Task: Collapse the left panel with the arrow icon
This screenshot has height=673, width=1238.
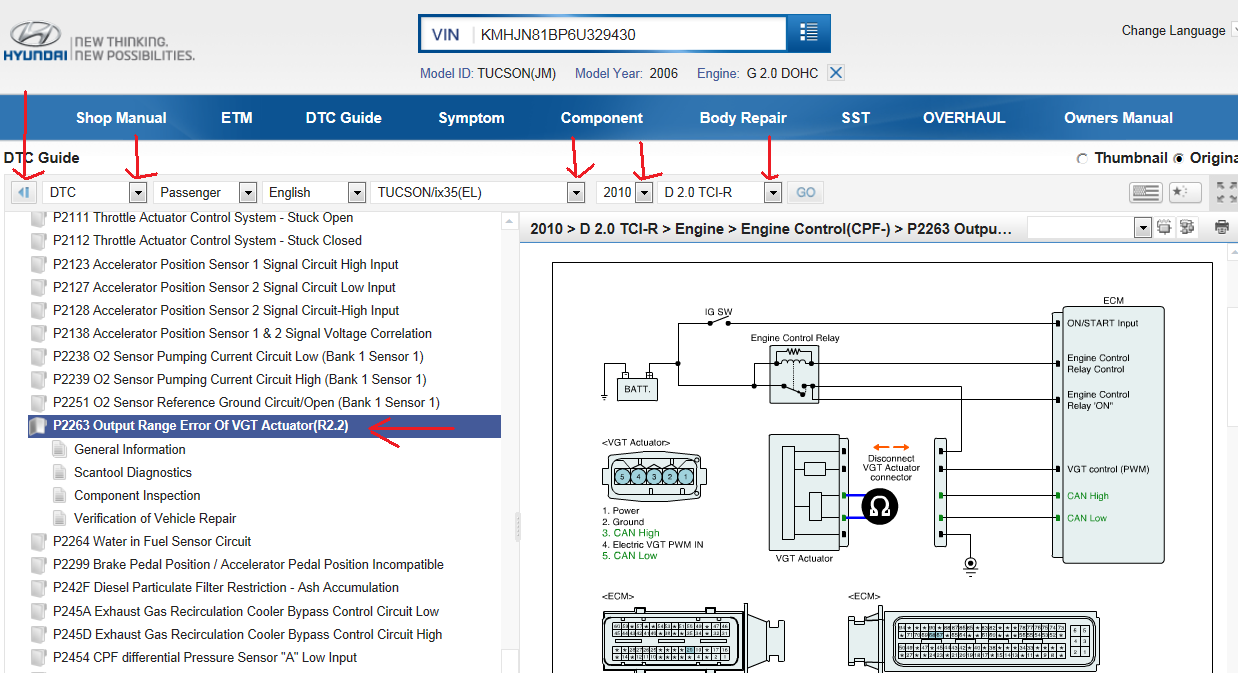Action: point(24,192)
